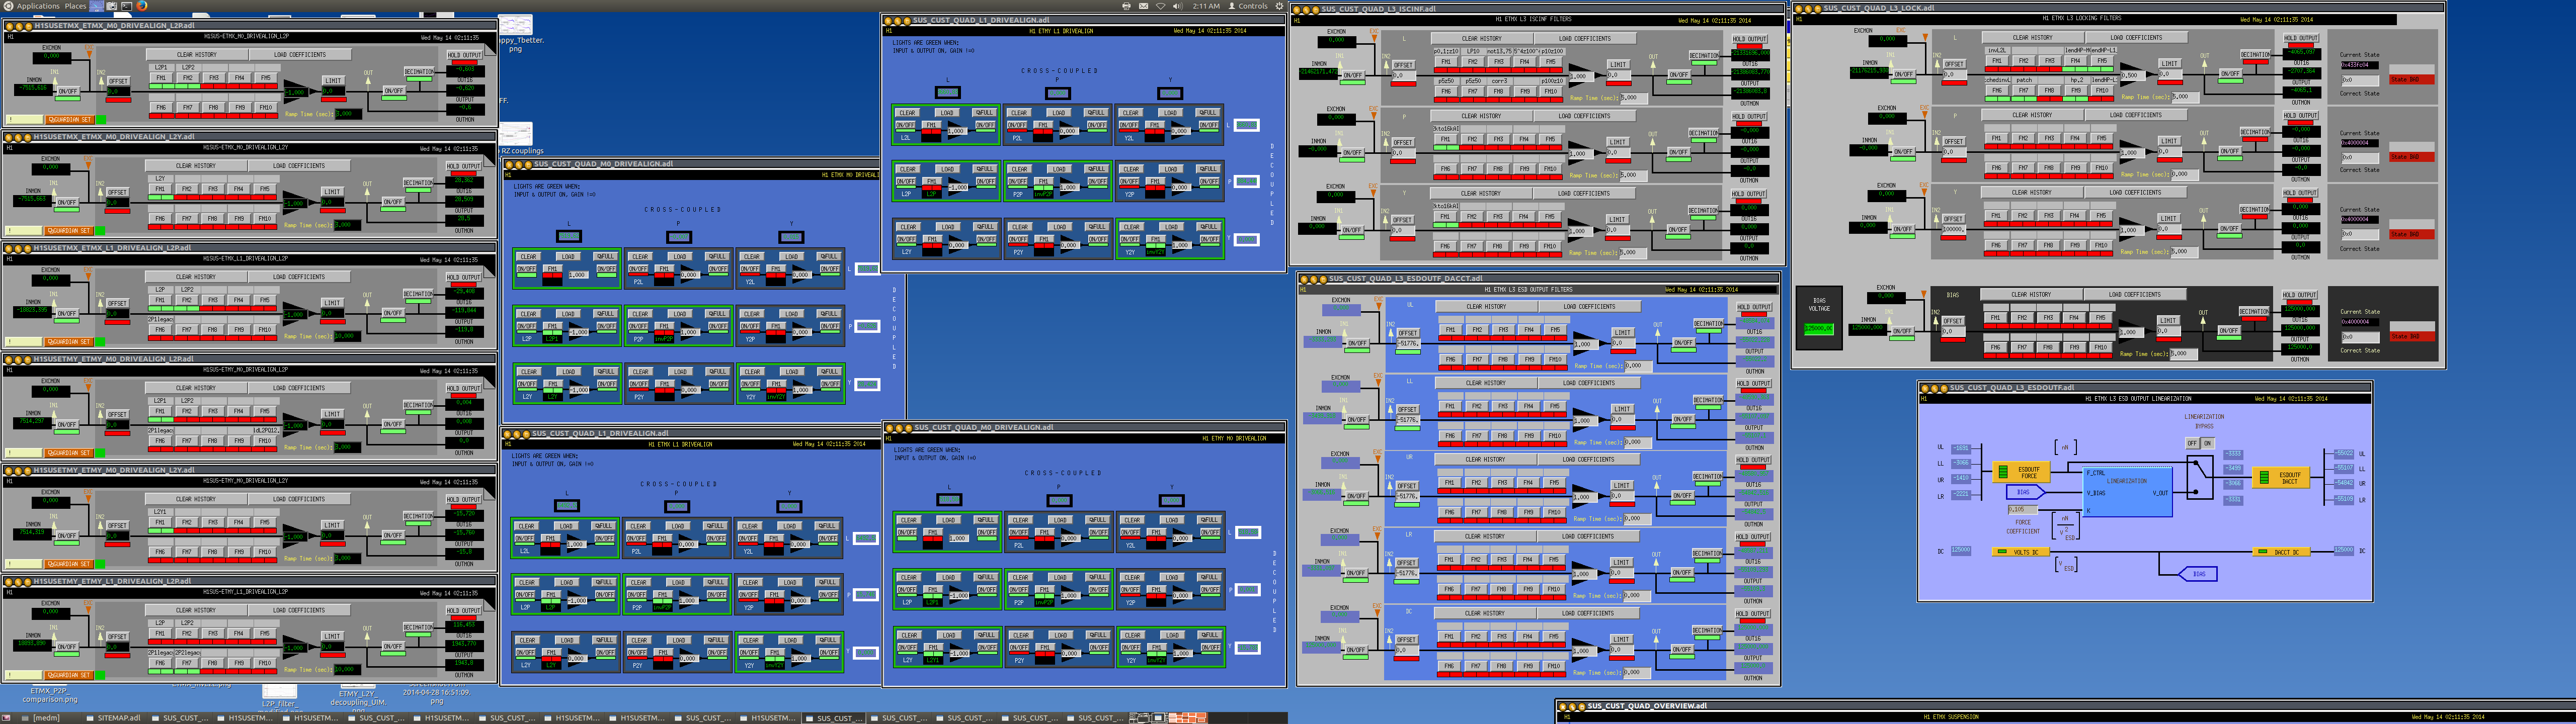Click EXC triangle in L3 LOCK P row

(1924, 115)
